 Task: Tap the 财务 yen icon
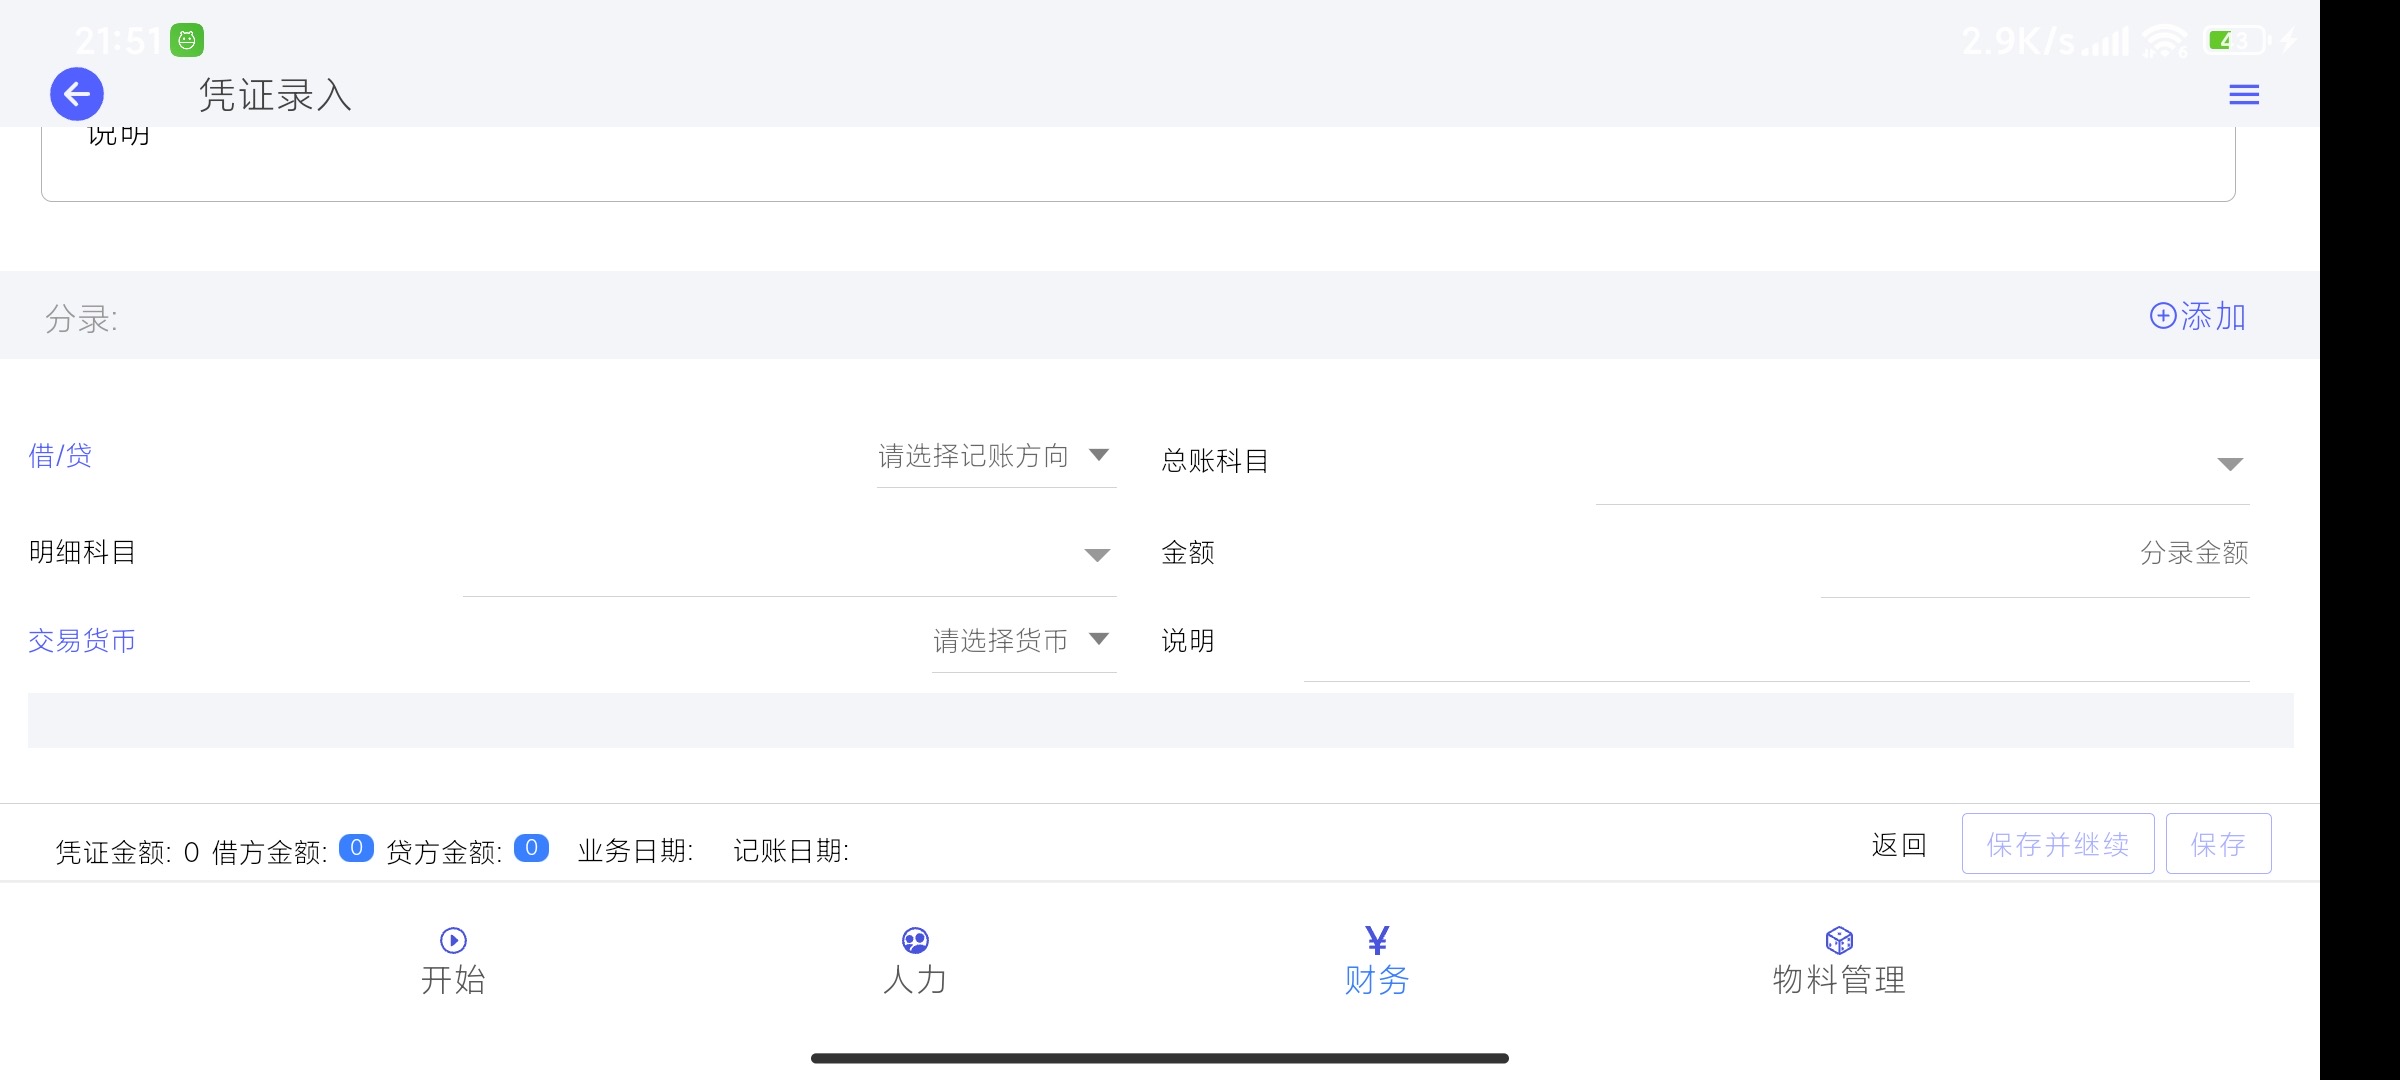pos(1377,940)
